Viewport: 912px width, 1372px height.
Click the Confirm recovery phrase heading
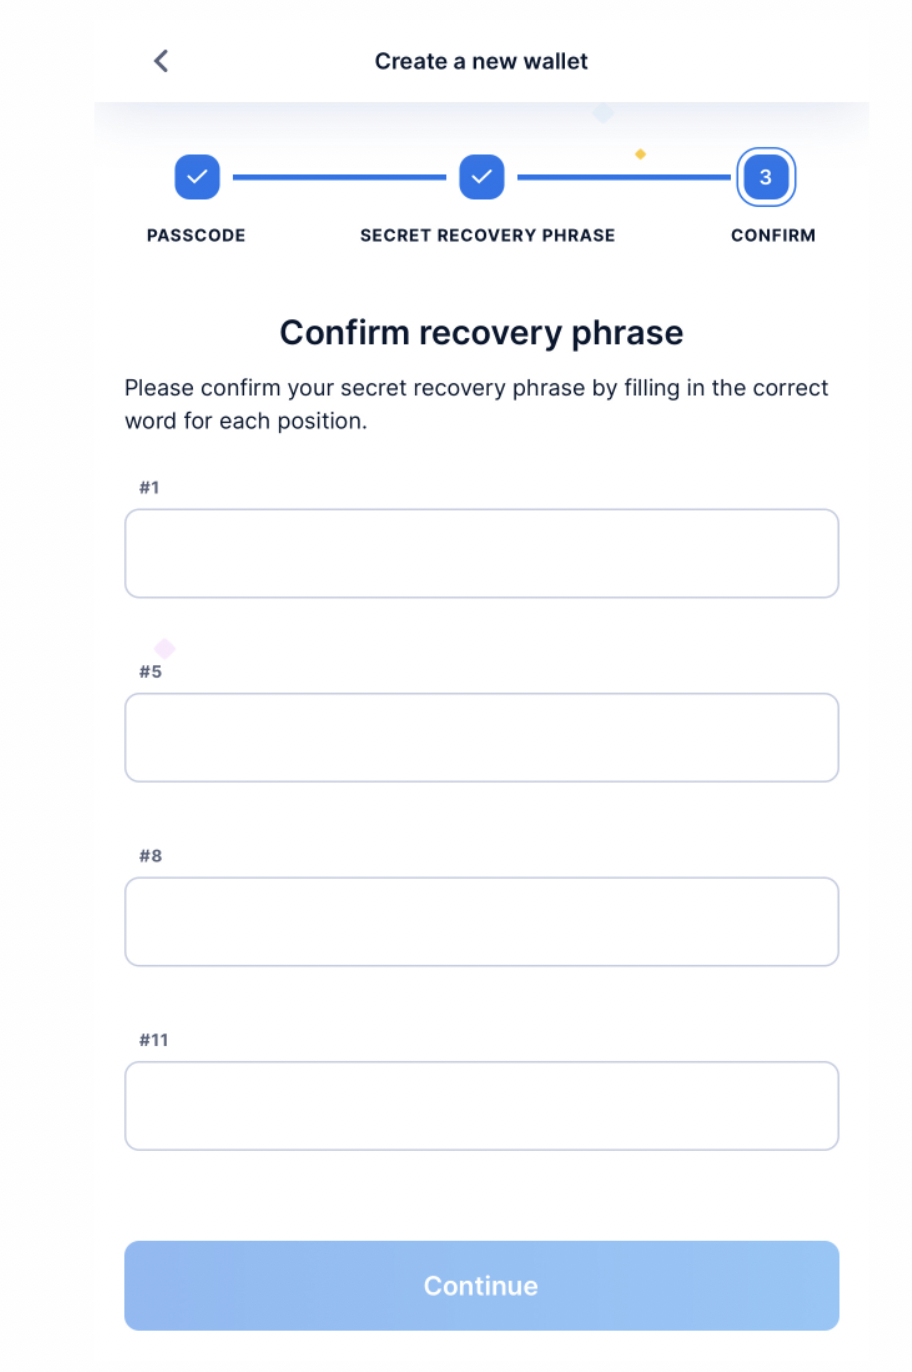[x=481, y=332]
